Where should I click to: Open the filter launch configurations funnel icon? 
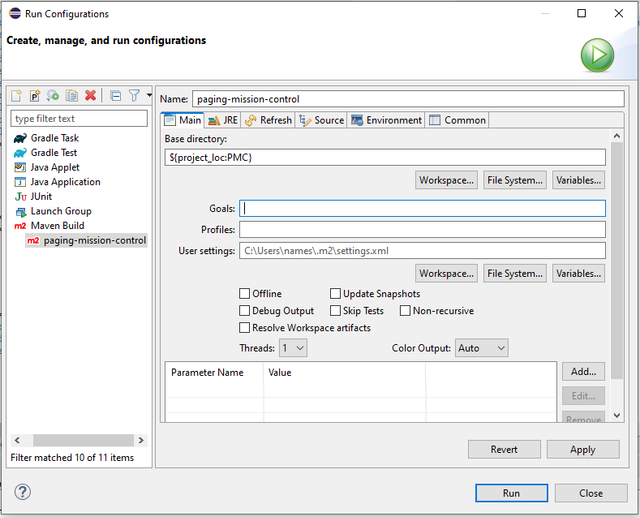coord(134,96)
